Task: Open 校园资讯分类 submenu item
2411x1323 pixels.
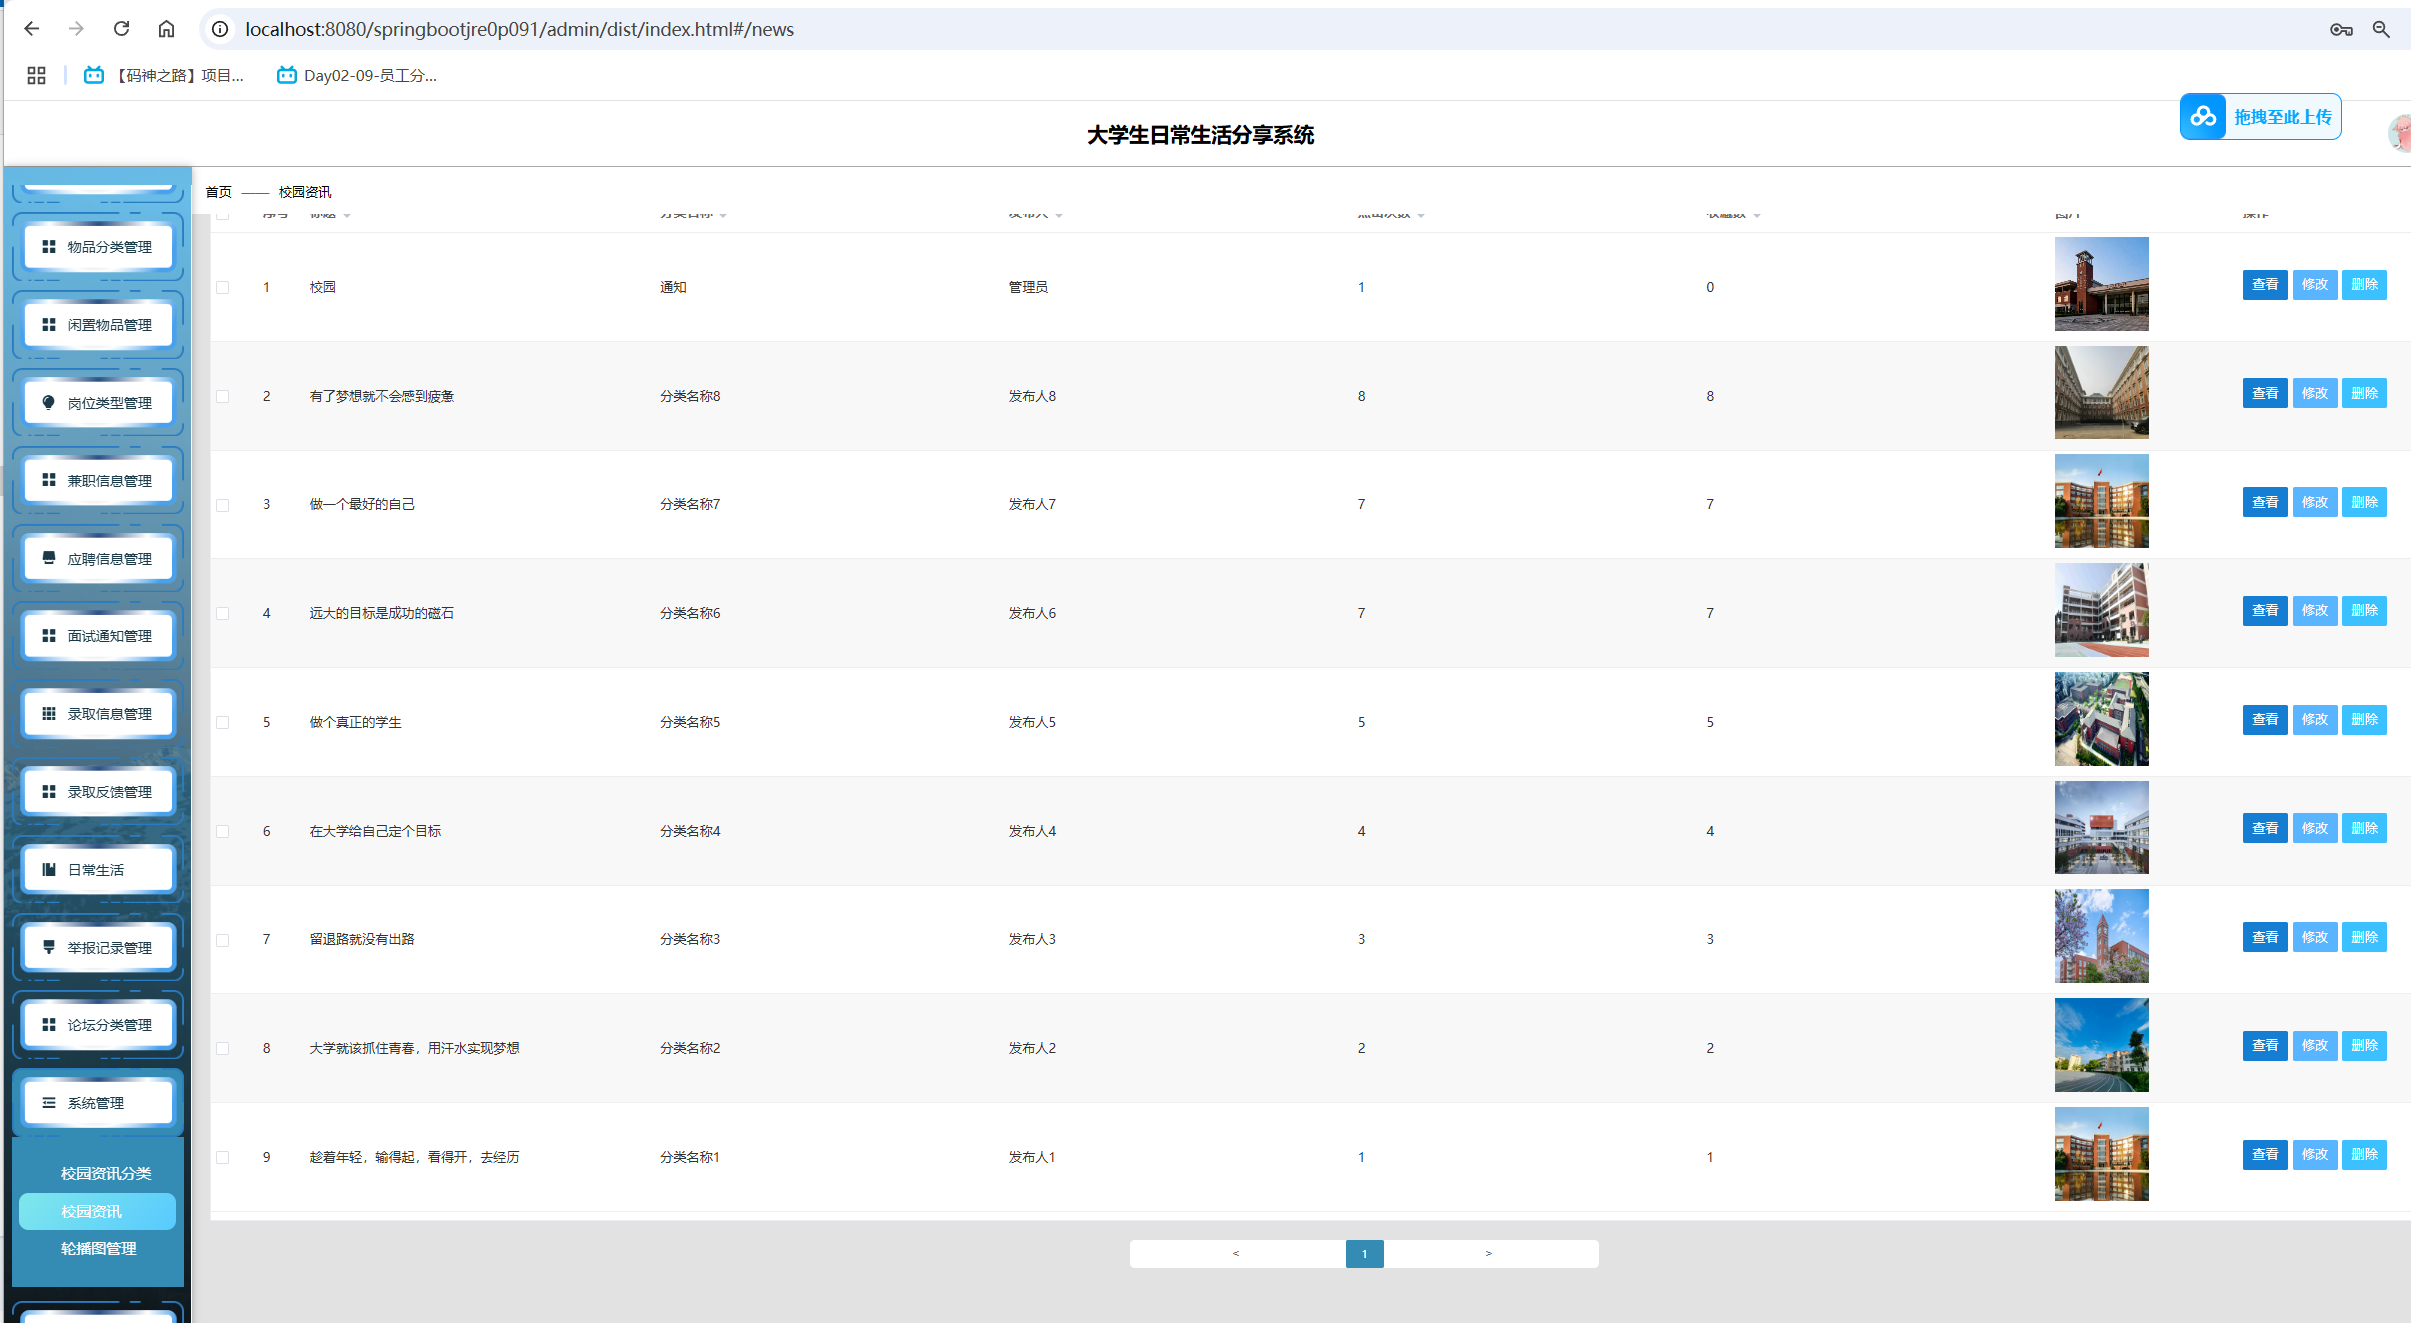Action: (x=105, y=1174)
